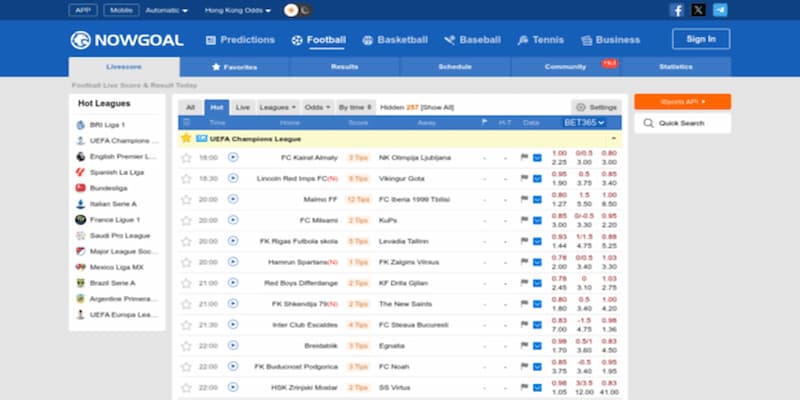This screenshot has width=800, height=400.
Task: Open Saudi Pro League in Hot Leagues
Action: 120,236
